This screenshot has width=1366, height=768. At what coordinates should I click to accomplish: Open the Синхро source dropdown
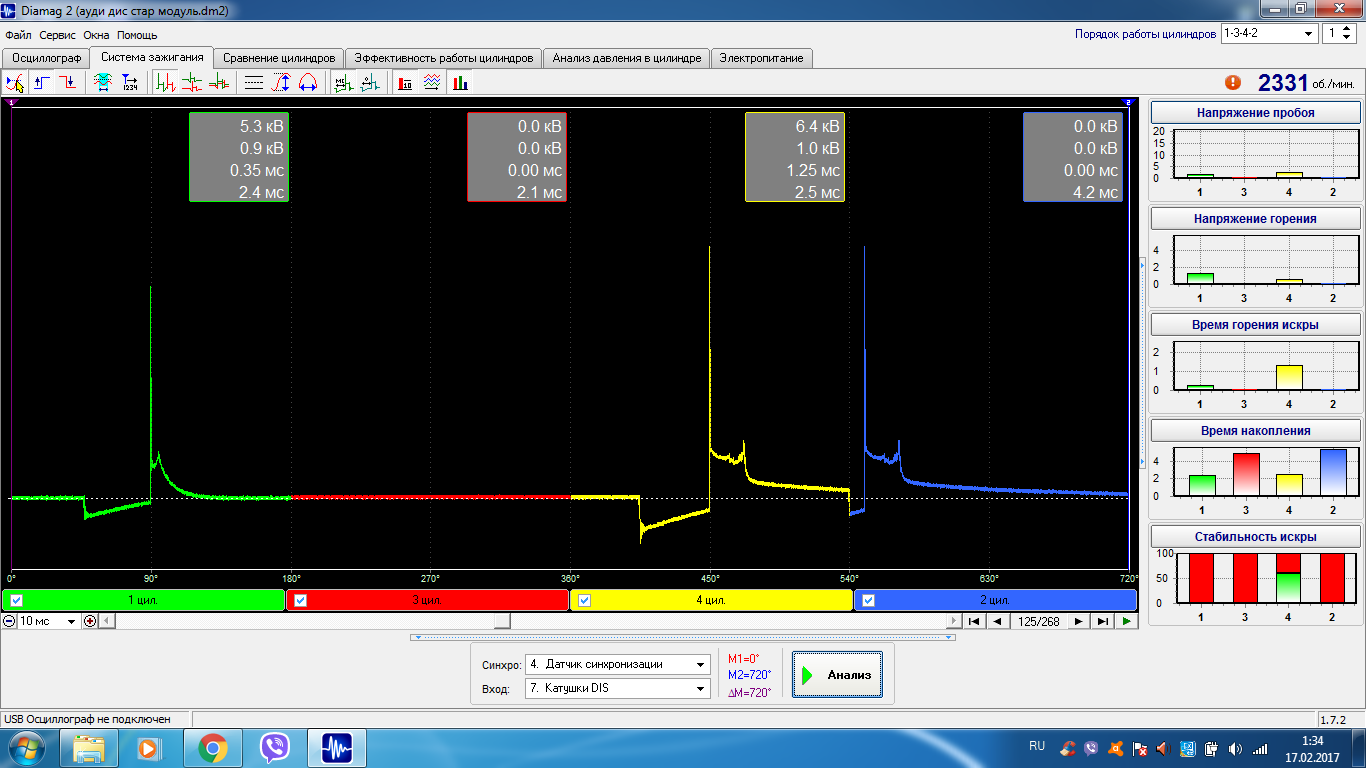[x=617, y=664]
